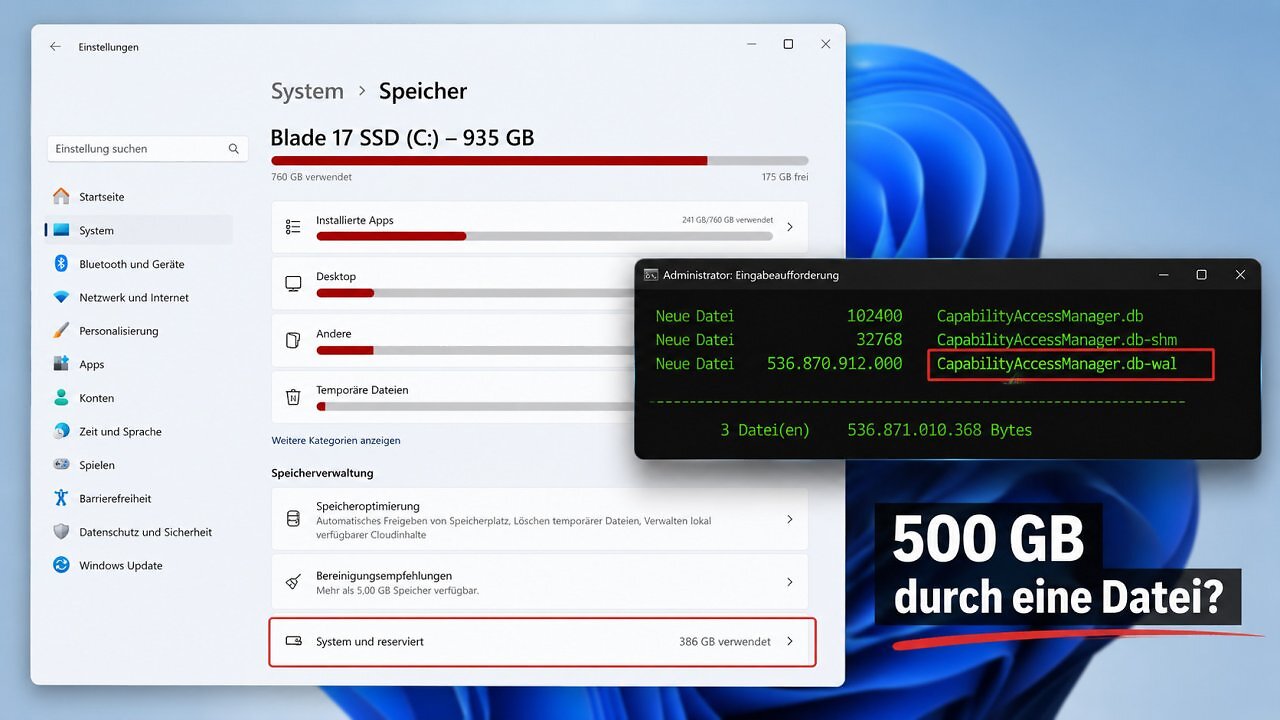The image size is (1280, 720).
Task: Open Bereinigungsempfehlungen via its chevron
Action: click(790, 582)
